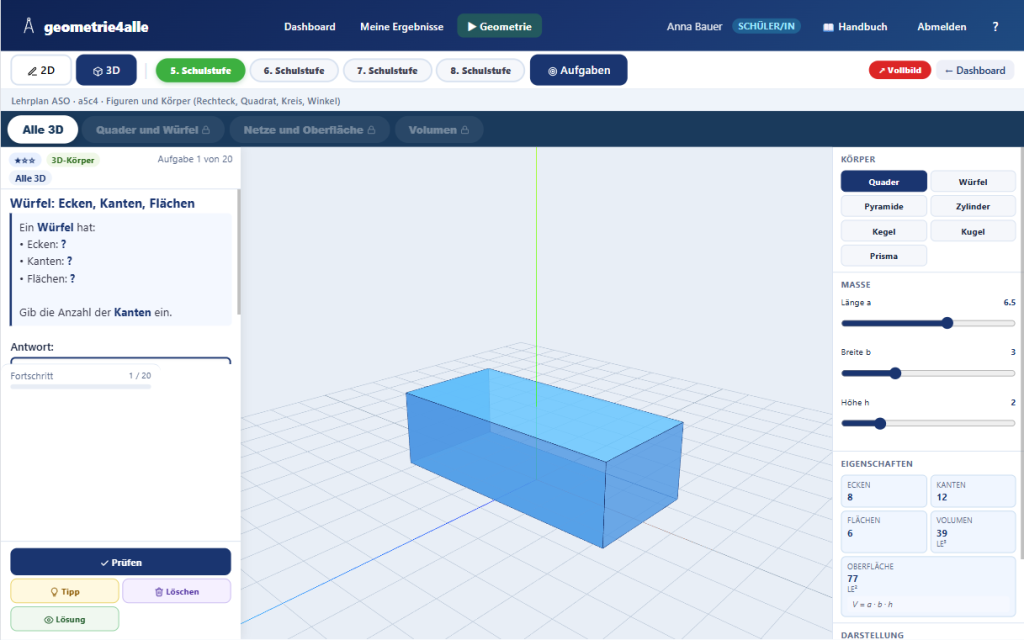Click the Alle 3D tag under difficulty
This screenshot has width=1024, height=640.
click(x=31, y=178)
